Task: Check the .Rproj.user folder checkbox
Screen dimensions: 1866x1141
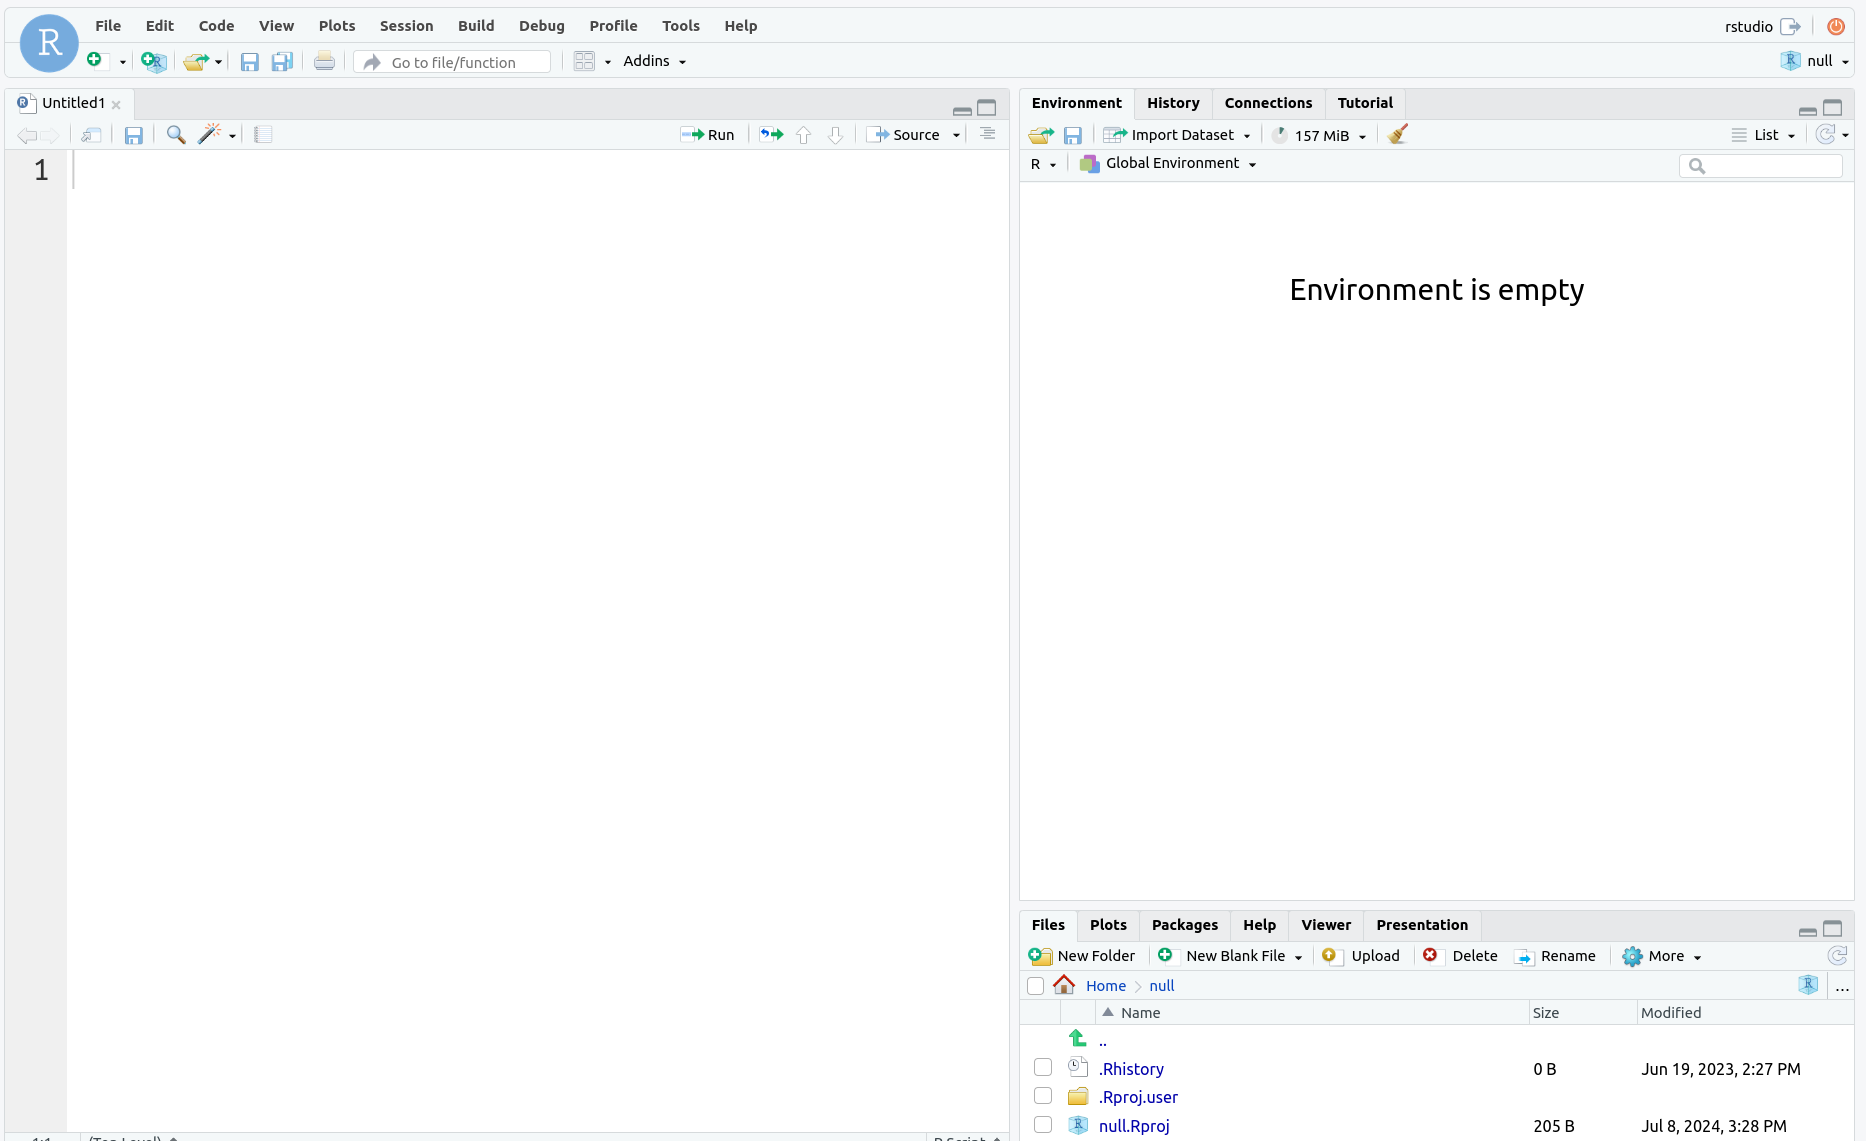Action: tap(1043, 1096)
